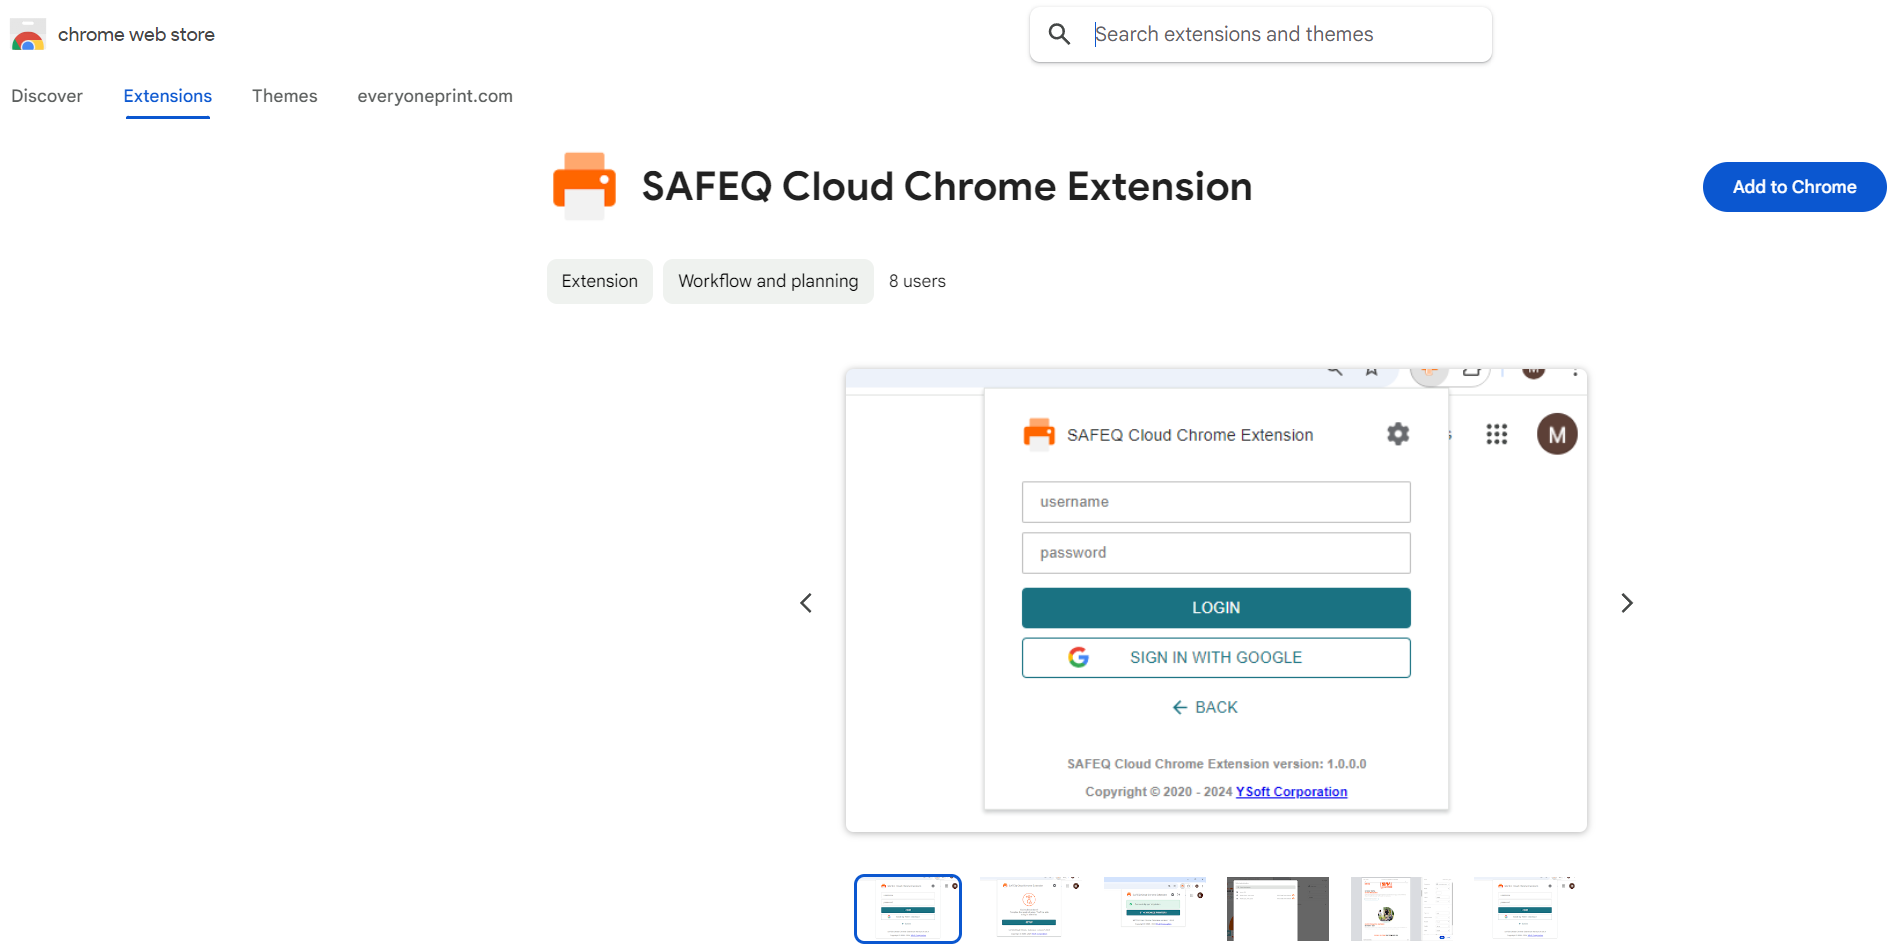The width and height of the screenshot is (1903, 948).
Task: Select the fourth dark screenshot thumbnail
Action: click(1277, 908)
